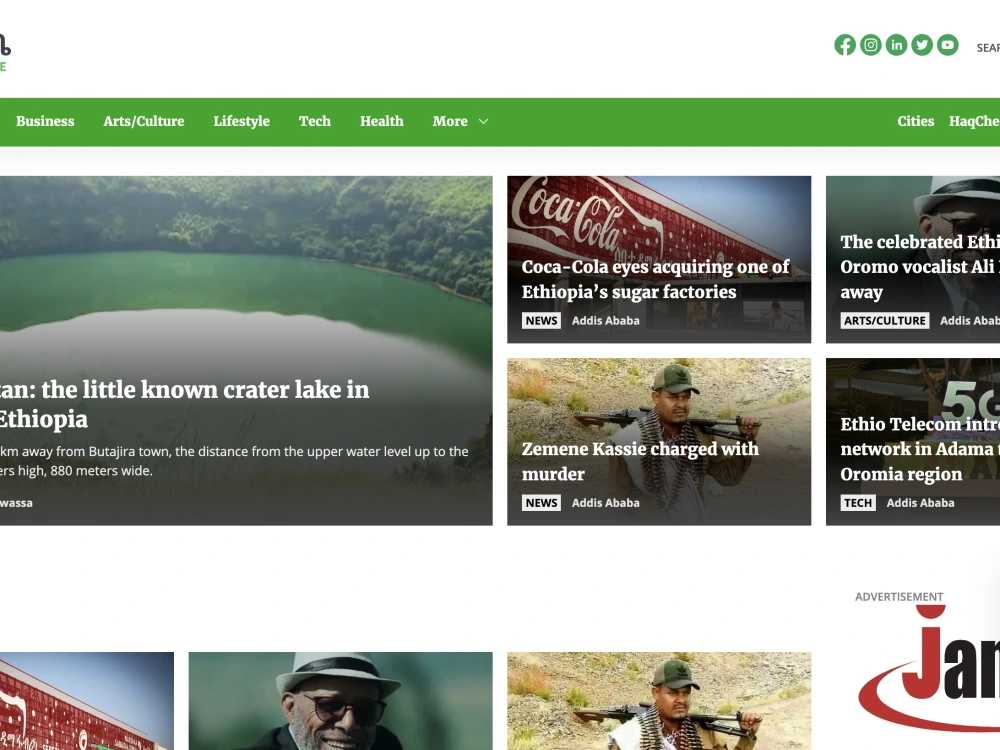Open the YouTube channel icon

(947, 44)
